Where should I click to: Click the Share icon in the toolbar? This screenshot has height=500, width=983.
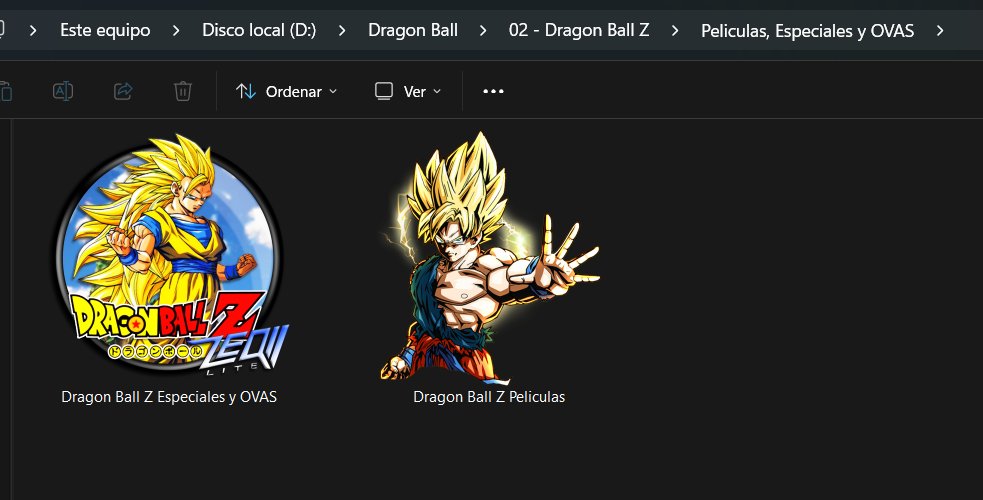click(x=123, y=91)
